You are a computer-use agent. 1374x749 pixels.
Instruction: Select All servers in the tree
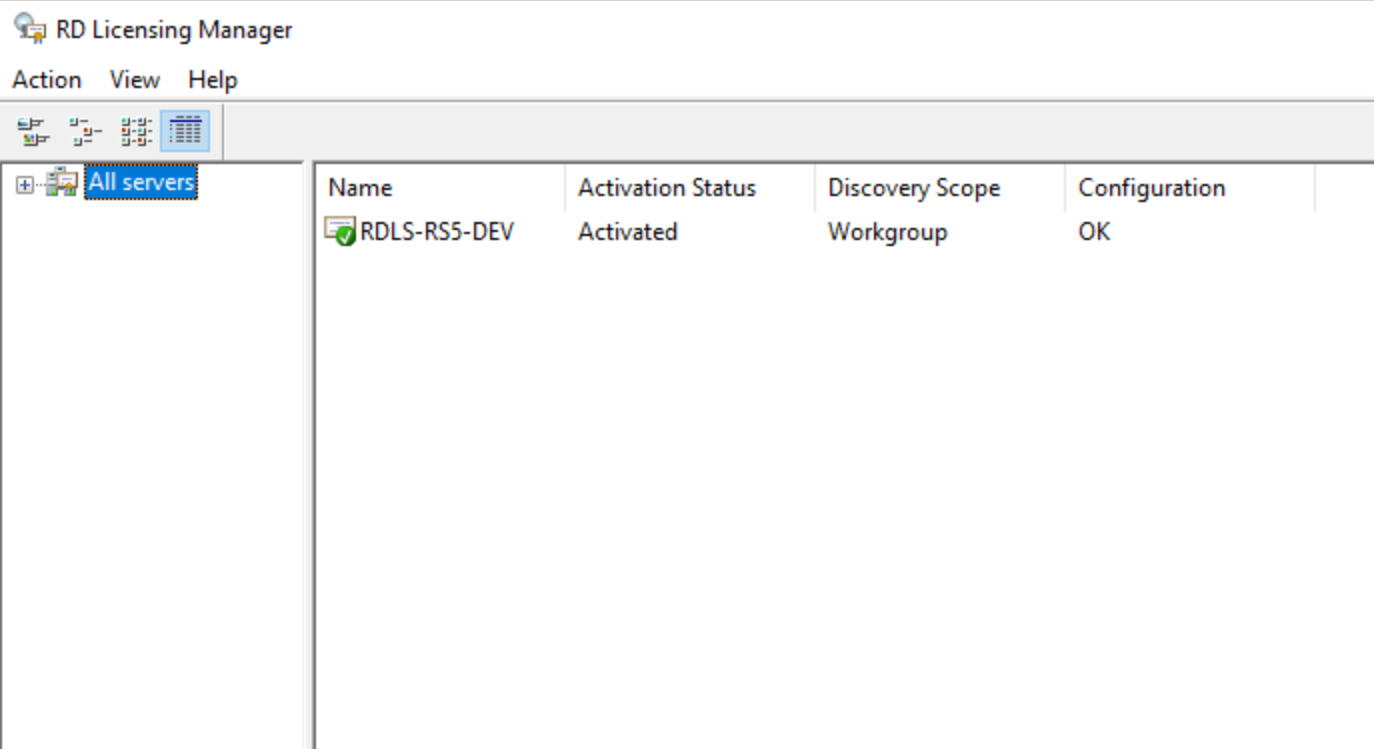[x=141, y=183]
